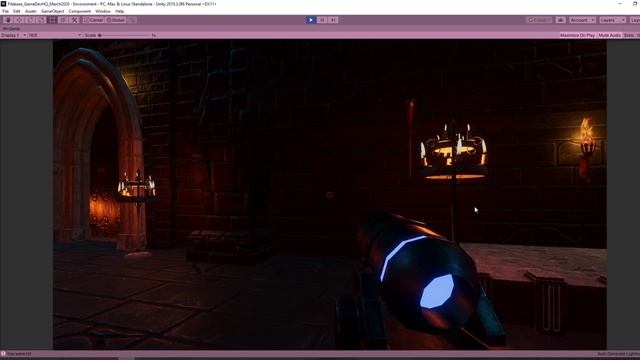The width and height of the screenshot is (640, 360).
Task: Open the editor Layout dropdown
Action: pos(635,20)
